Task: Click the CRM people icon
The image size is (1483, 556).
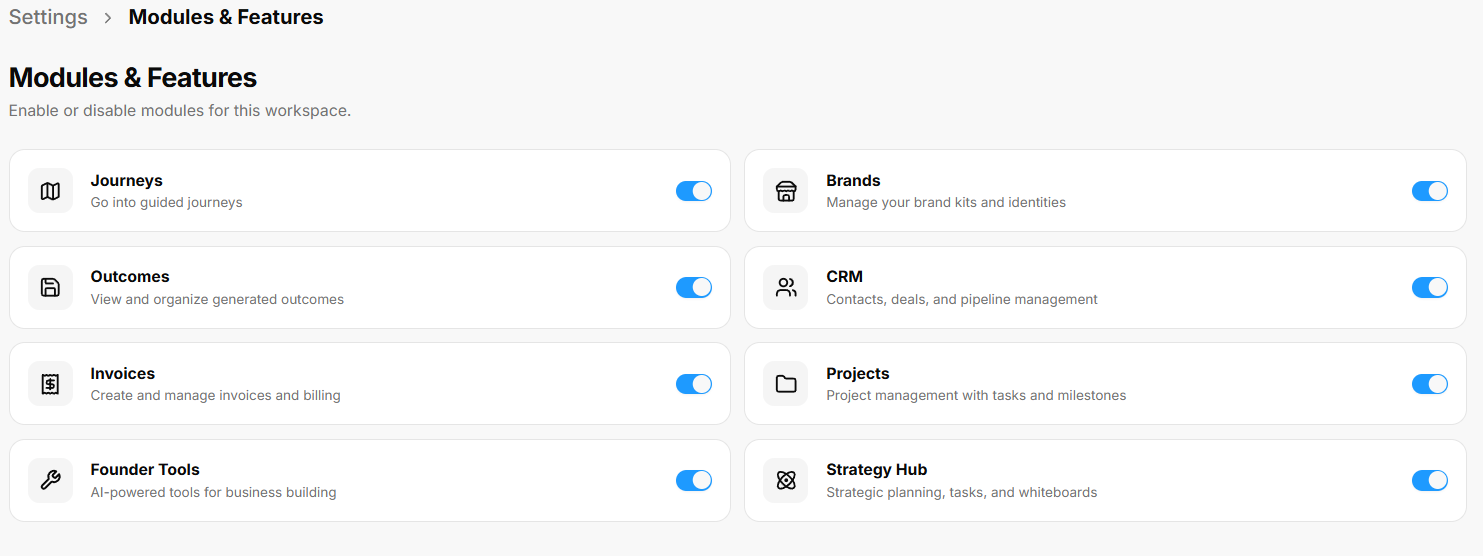Action: 786,288
